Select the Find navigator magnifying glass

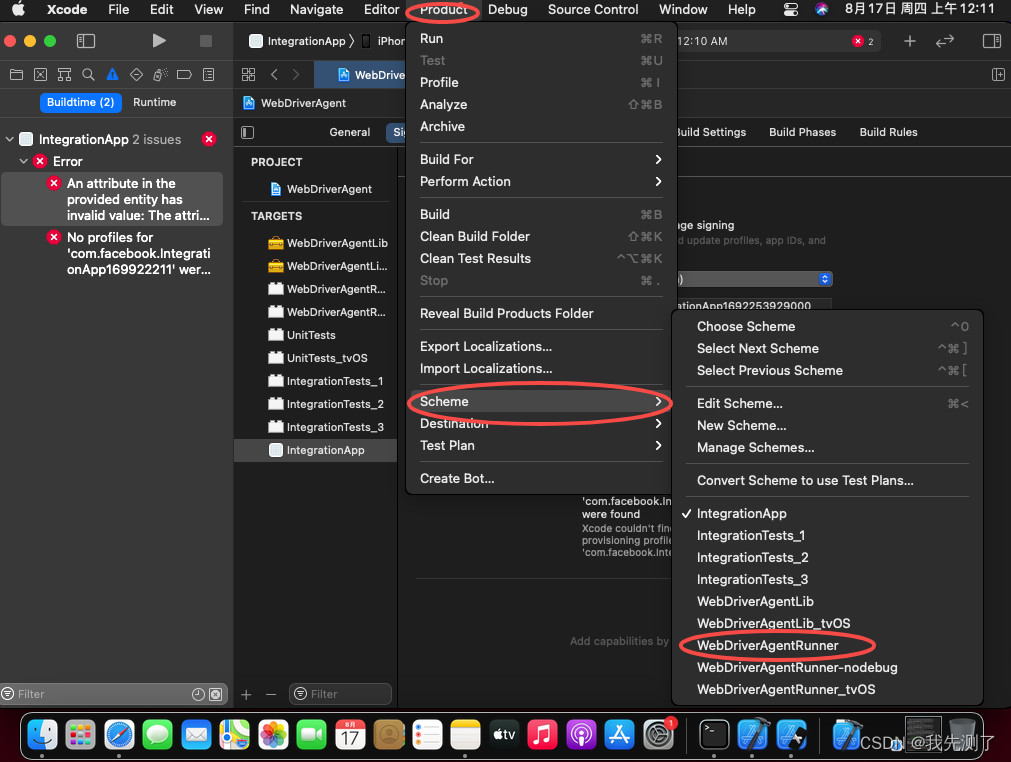[x=87, y=74]
